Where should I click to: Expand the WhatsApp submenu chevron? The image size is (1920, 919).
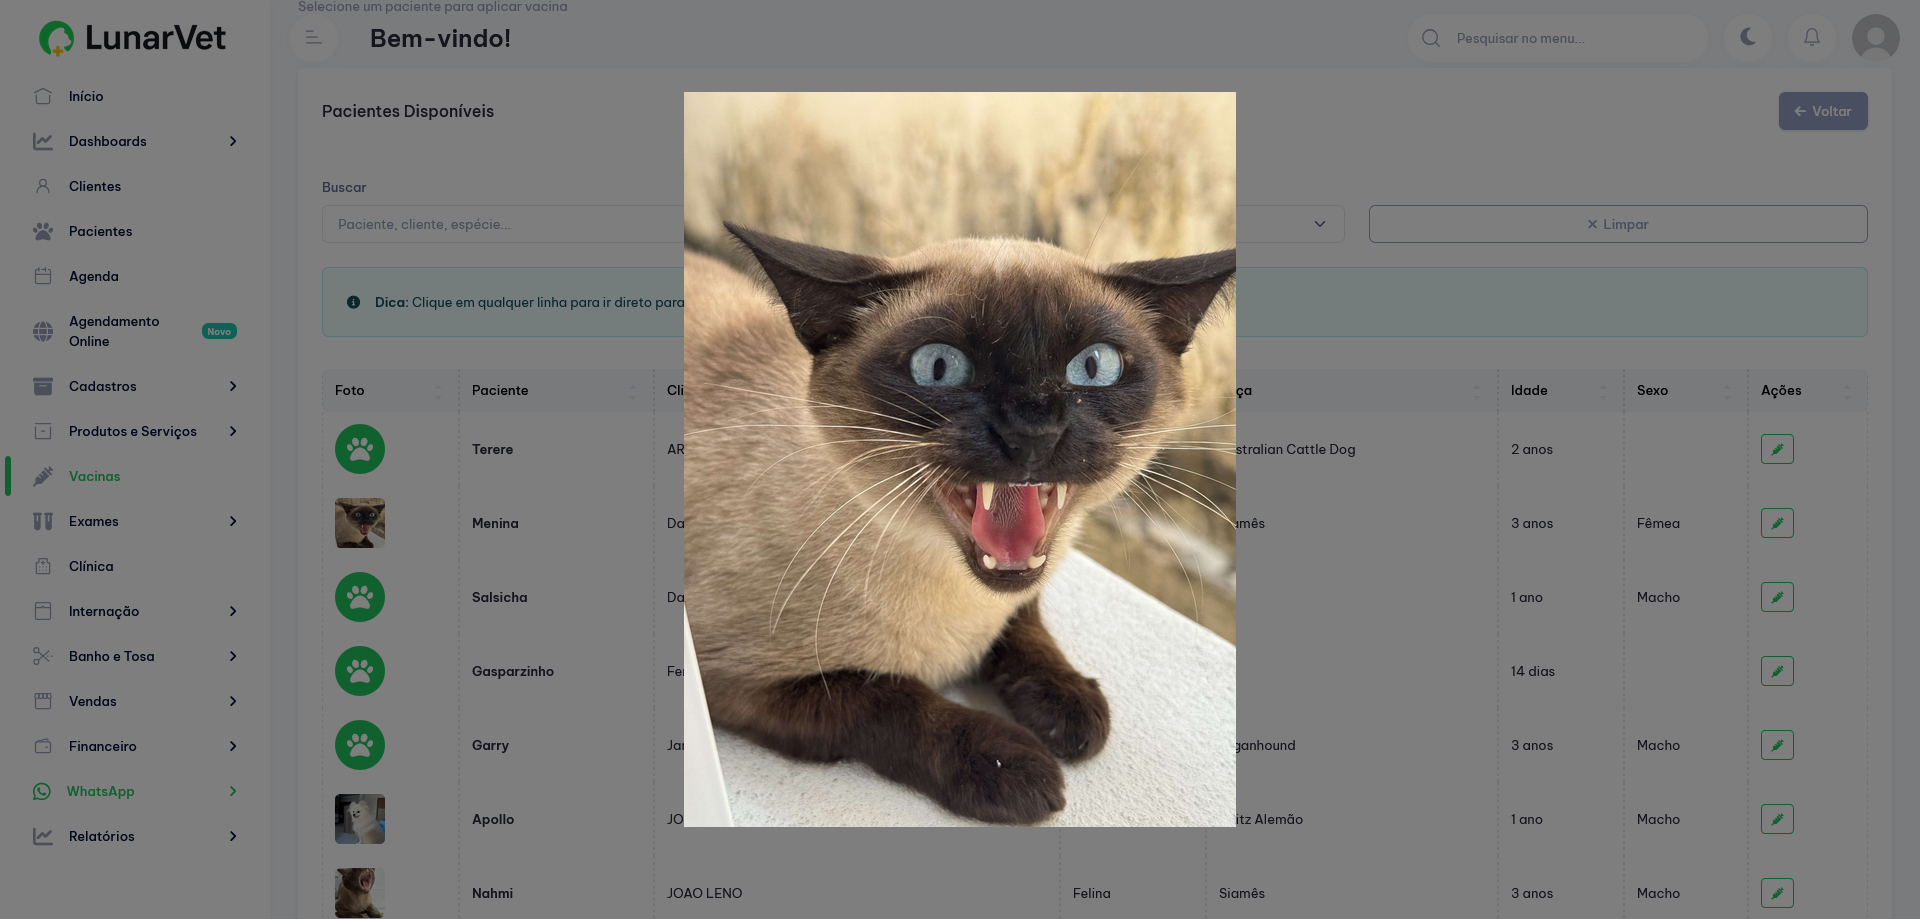click(x=233, y=791)
